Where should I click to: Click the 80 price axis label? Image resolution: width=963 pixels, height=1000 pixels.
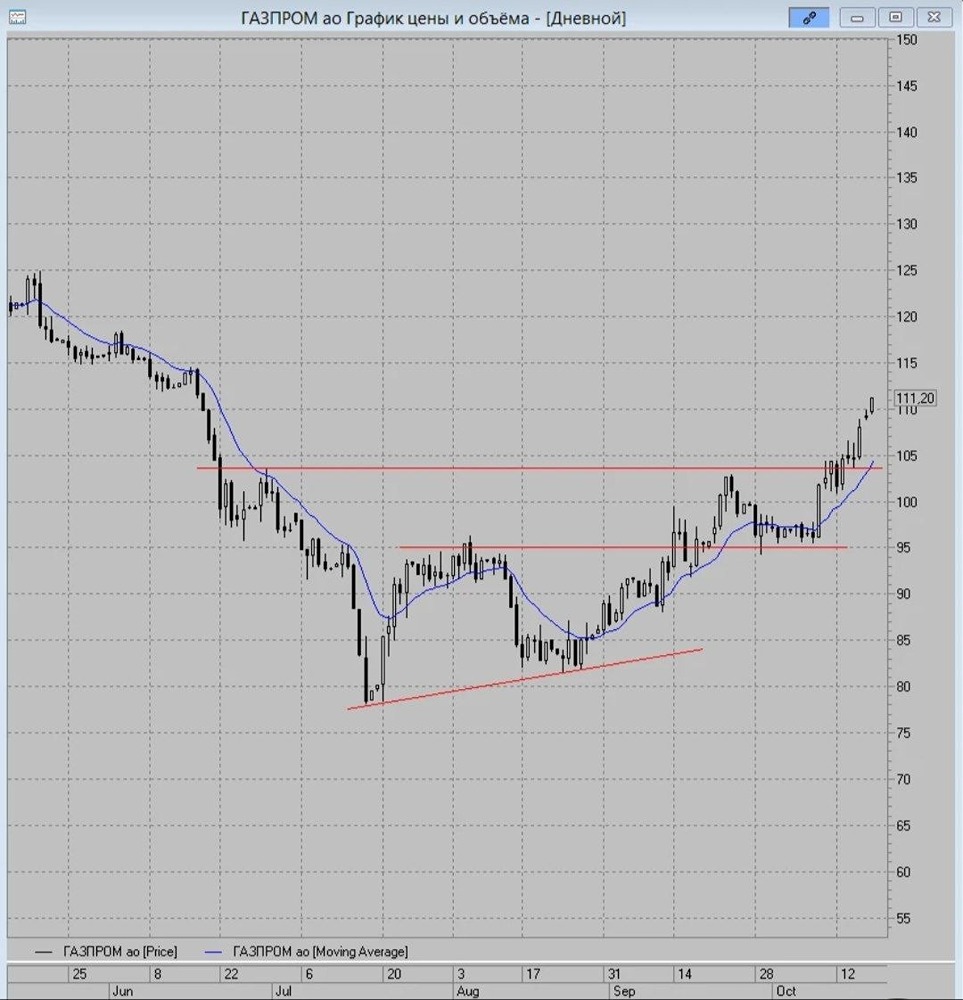coord(904,687)
